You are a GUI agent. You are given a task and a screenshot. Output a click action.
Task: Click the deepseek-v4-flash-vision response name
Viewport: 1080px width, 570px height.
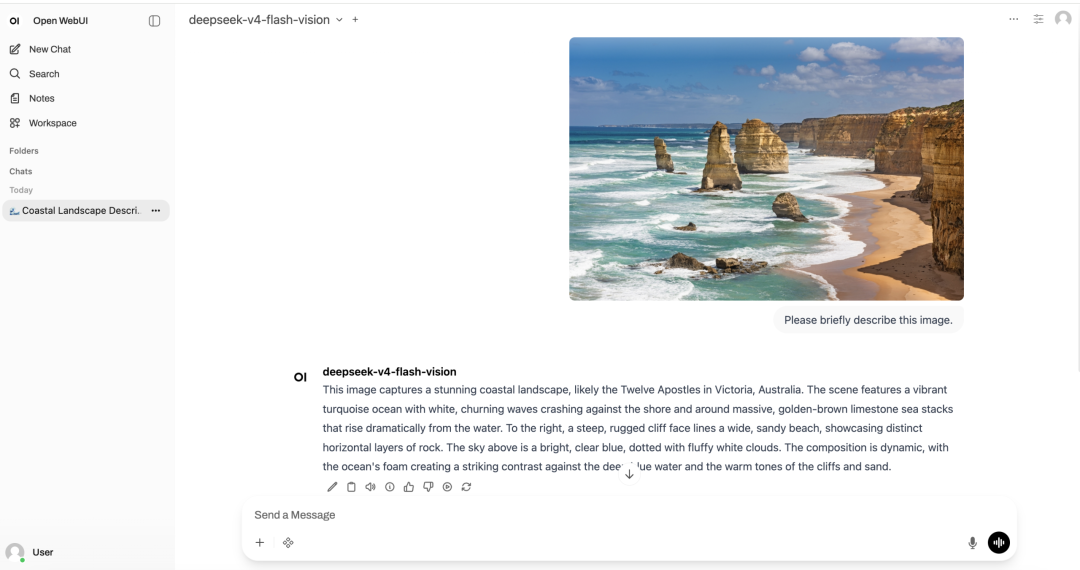389,372
